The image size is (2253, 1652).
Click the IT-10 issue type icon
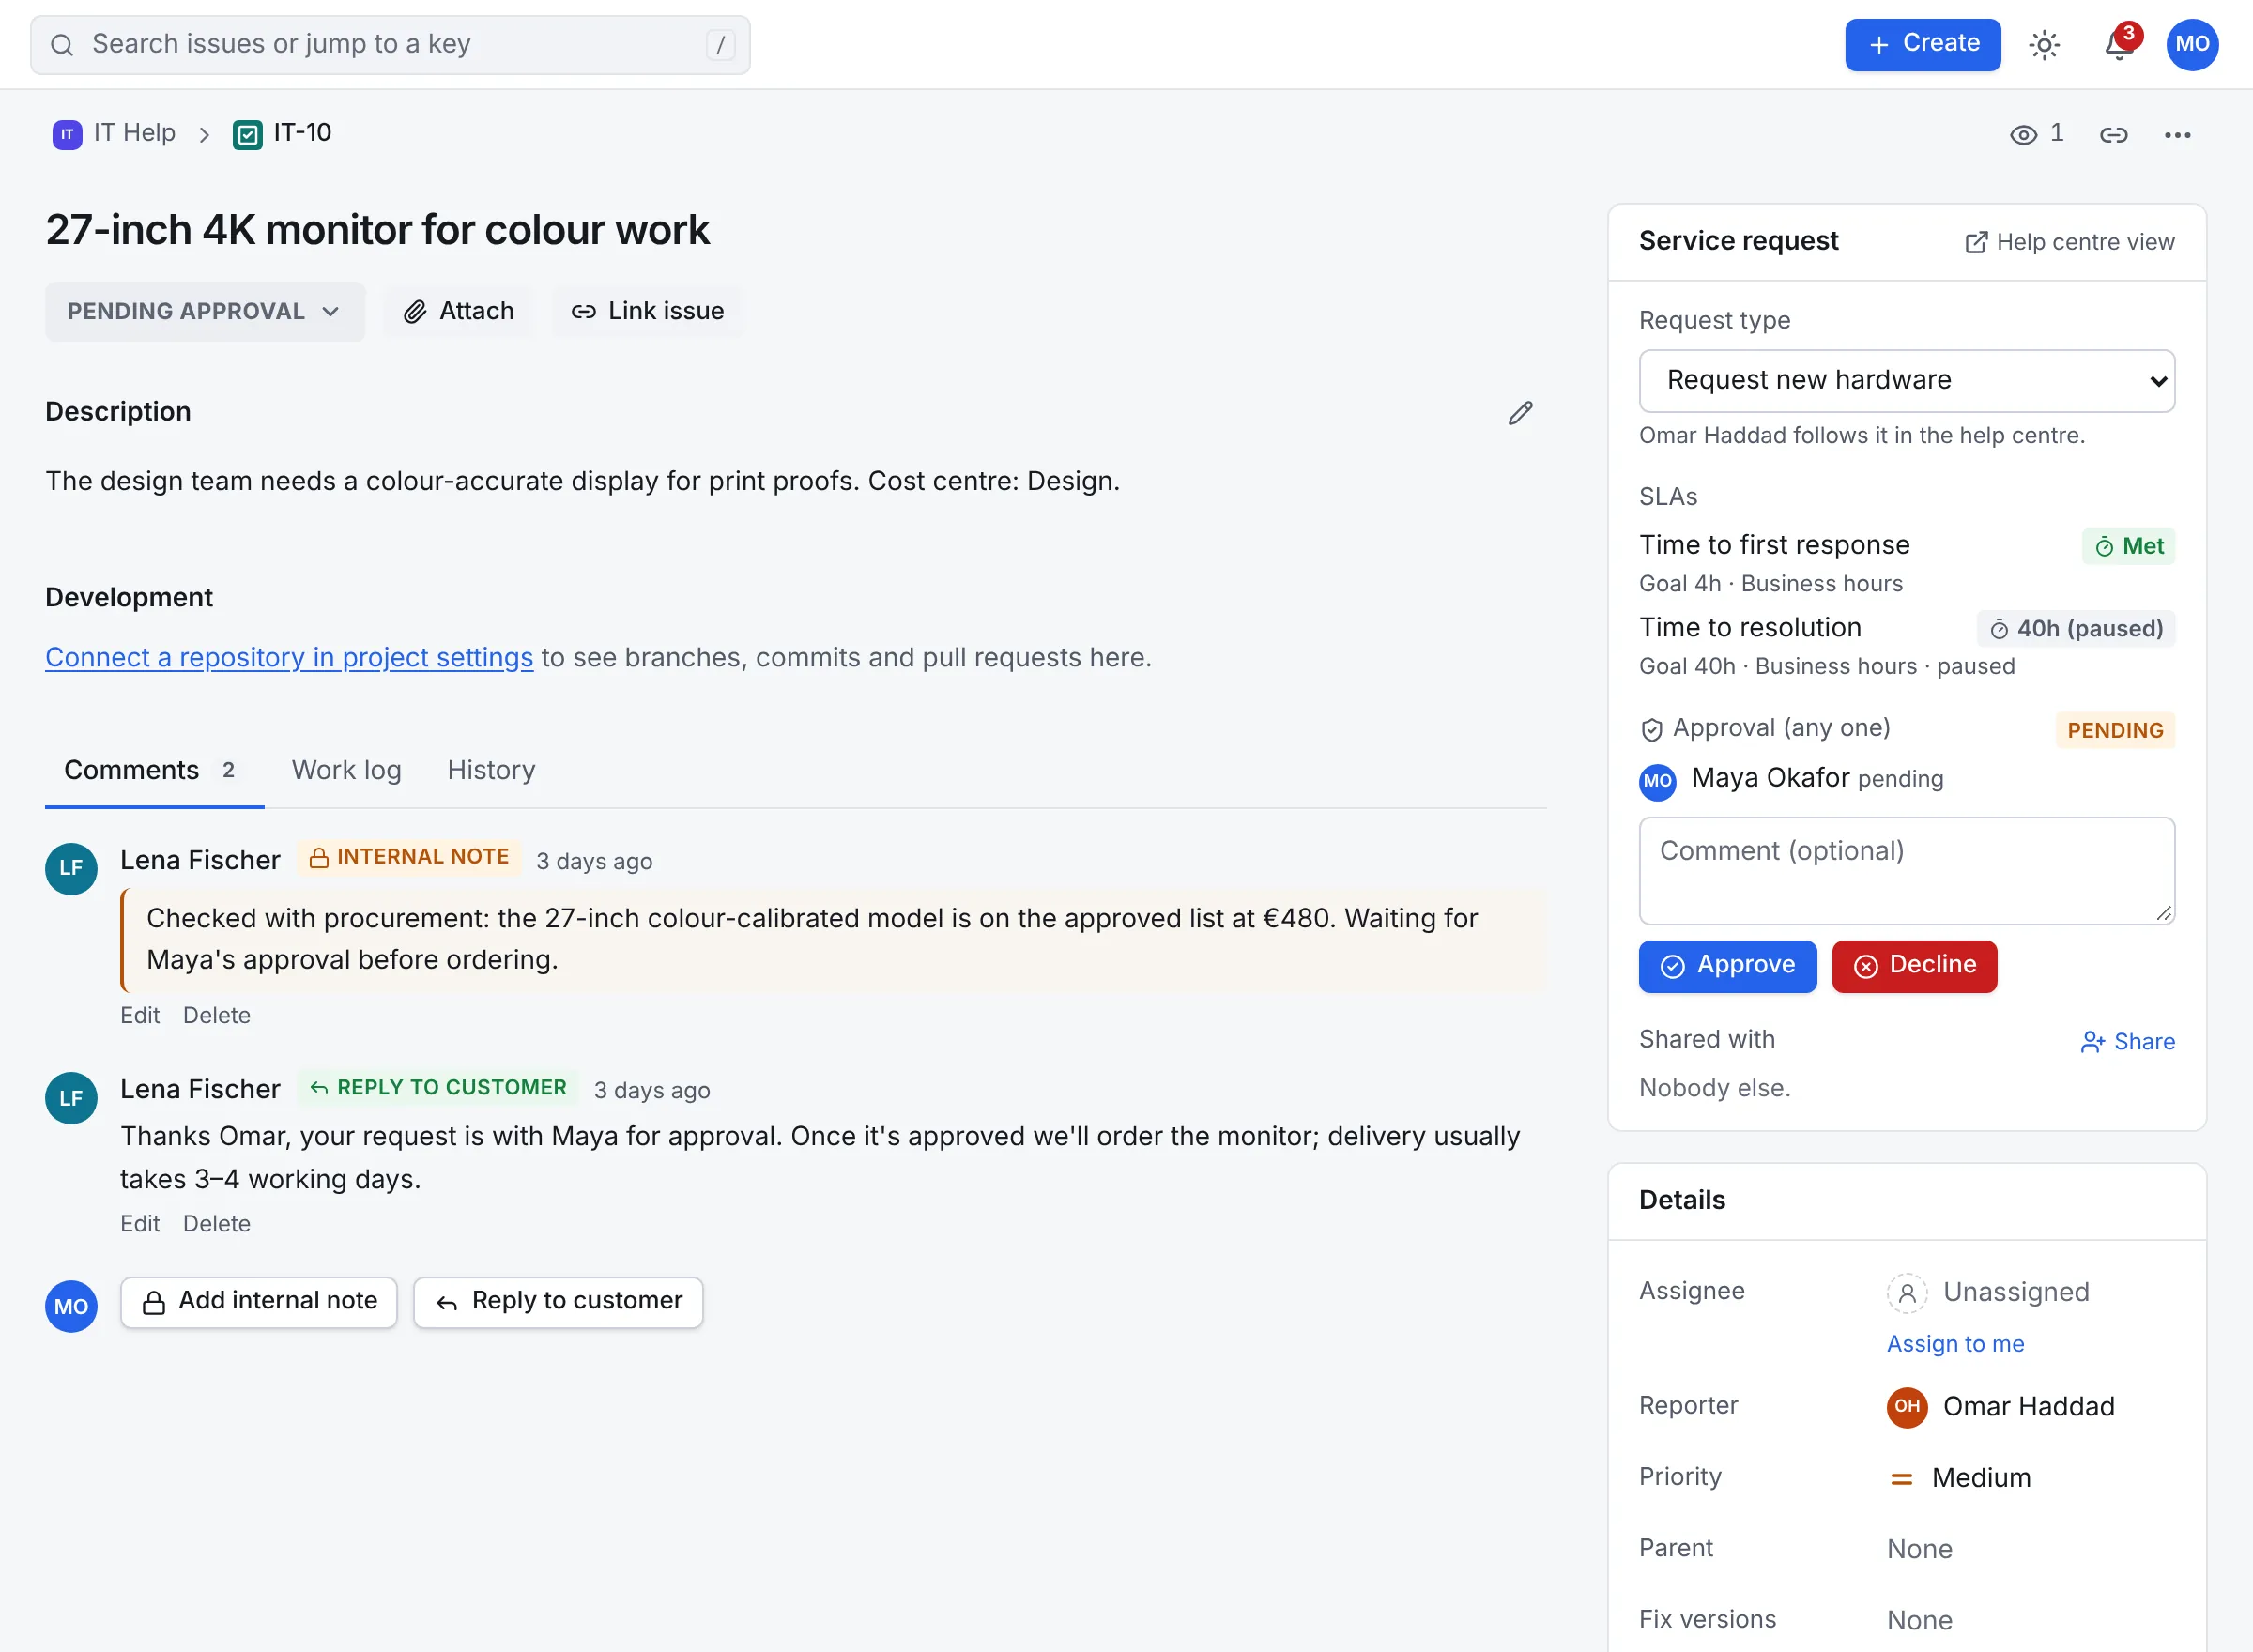247,134
